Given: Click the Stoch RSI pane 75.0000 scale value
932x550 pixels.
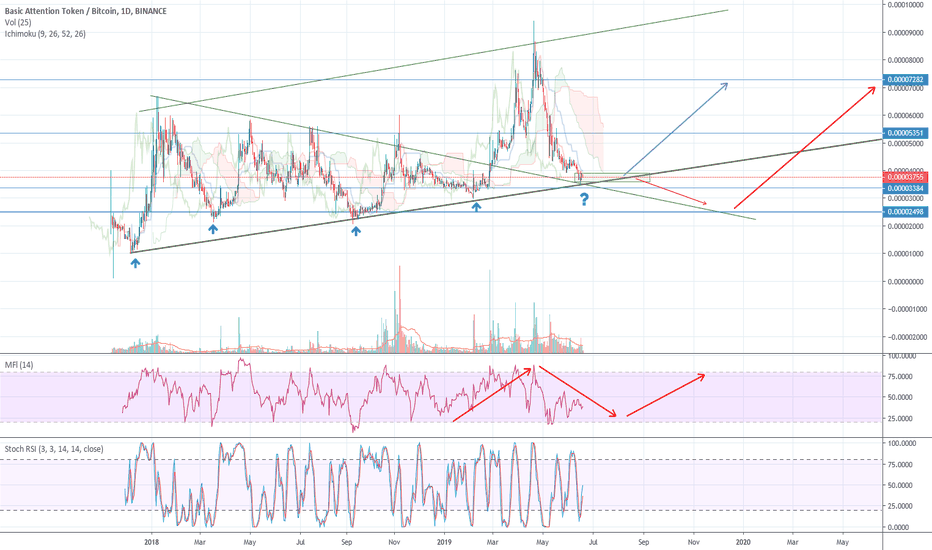Looking at the screenshot, I should (900, 464).
